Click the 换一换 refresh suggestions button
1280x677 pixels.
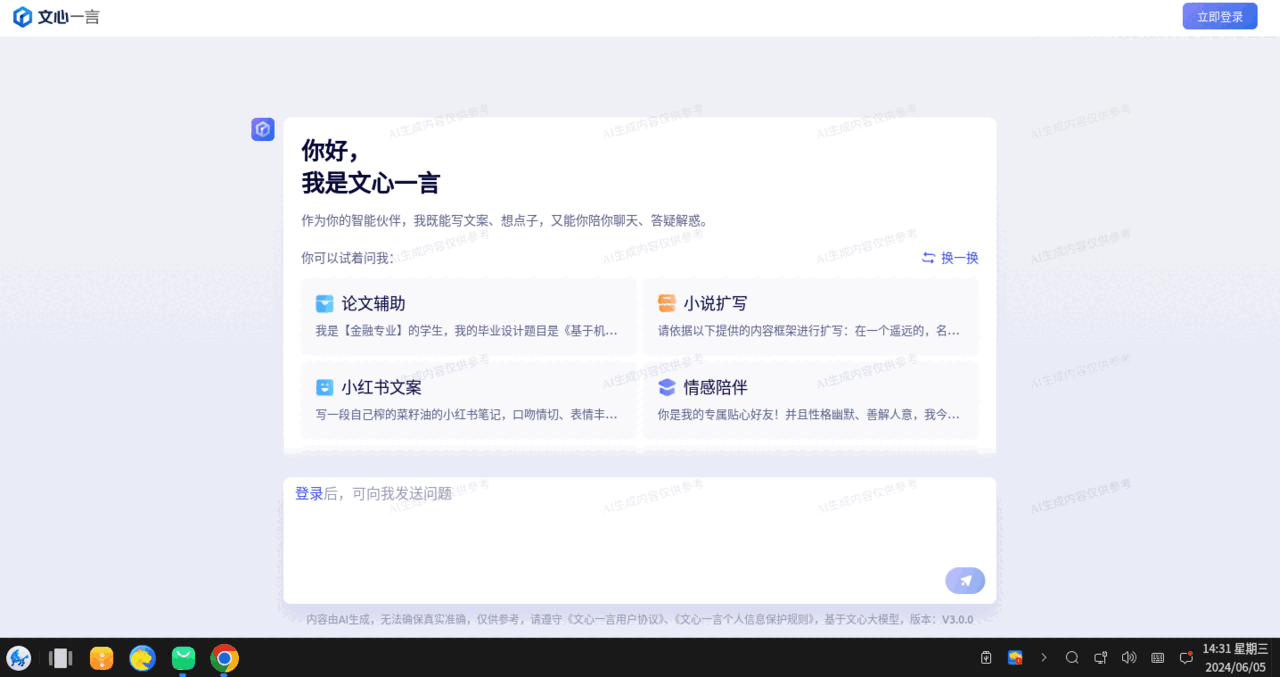(949, 258)
